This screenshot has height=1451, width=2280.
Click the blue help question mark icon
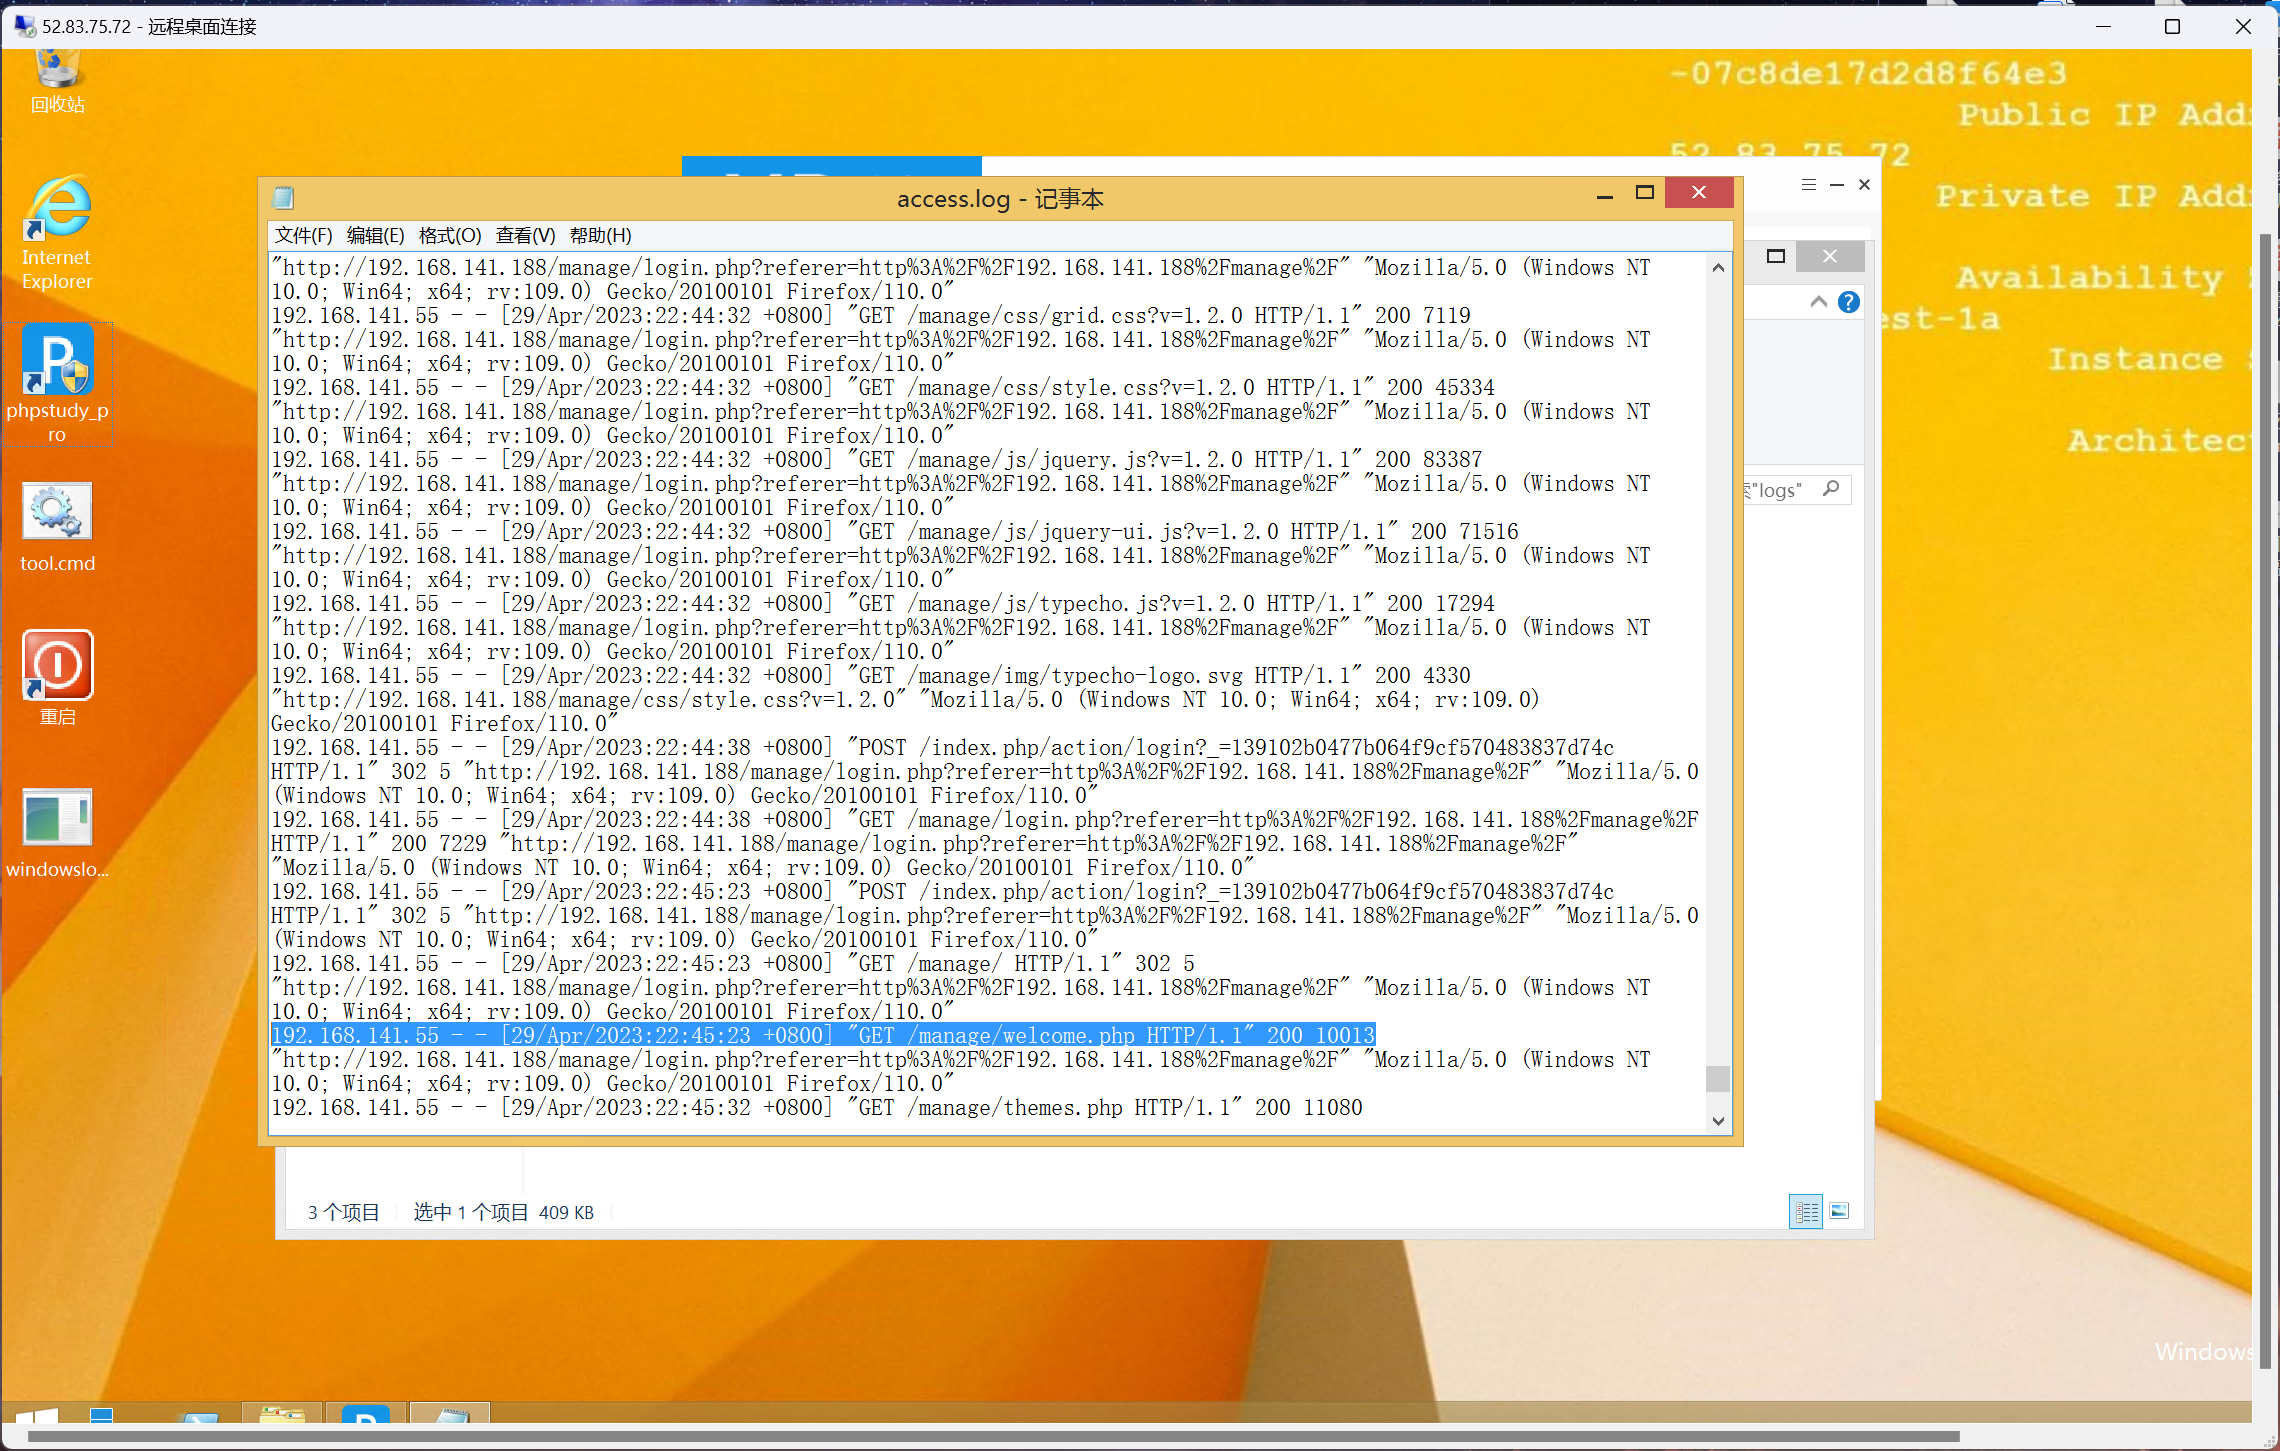(1849, 302)
